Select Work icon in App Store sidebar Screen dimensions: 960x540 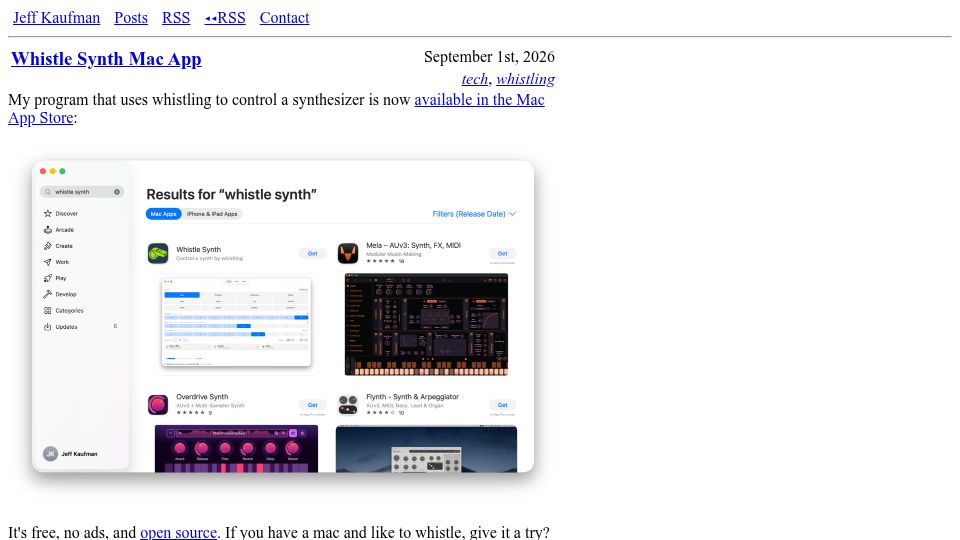[48, 262]
